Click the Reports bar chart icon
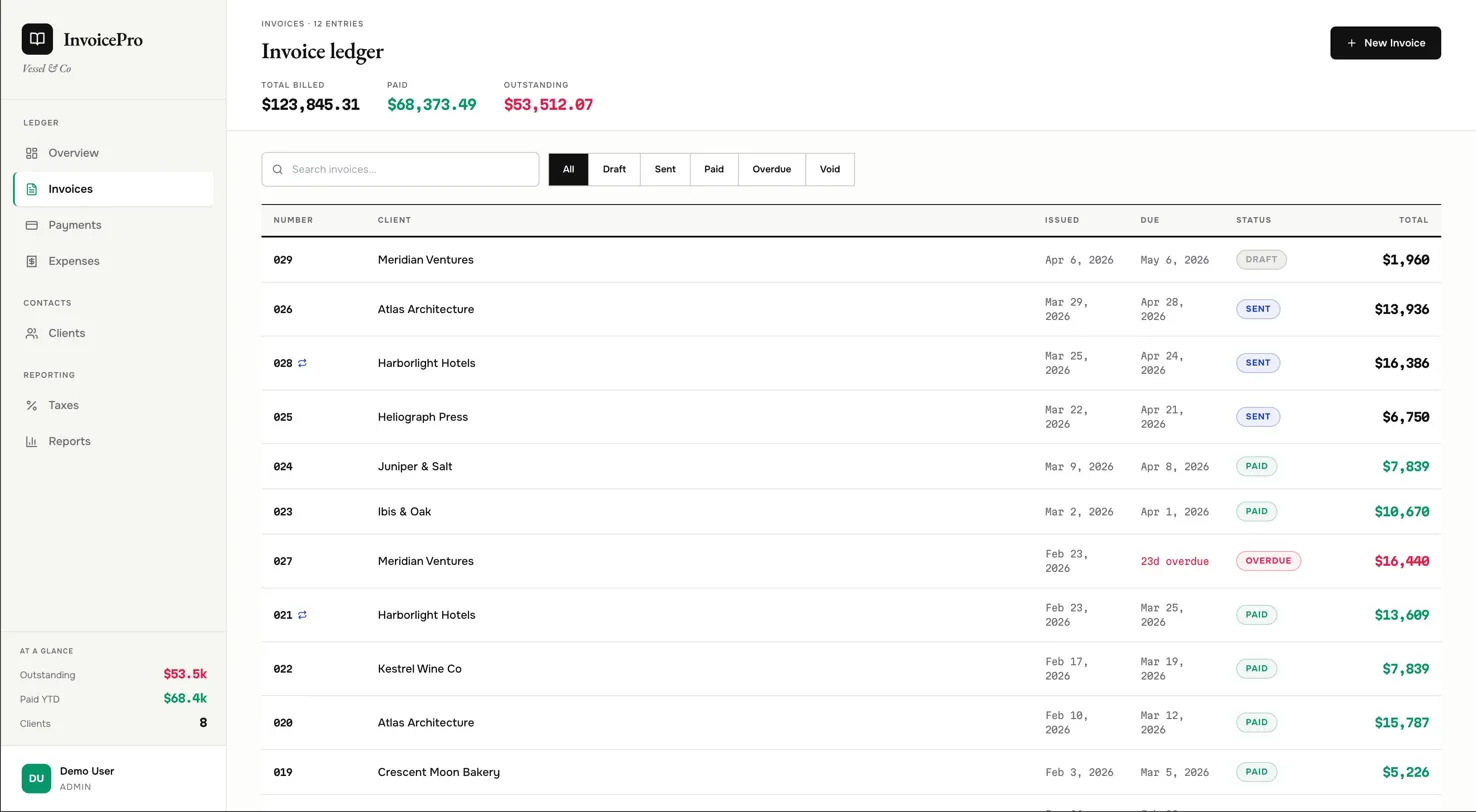The image size is (1476, 812). tap(31, 441)
